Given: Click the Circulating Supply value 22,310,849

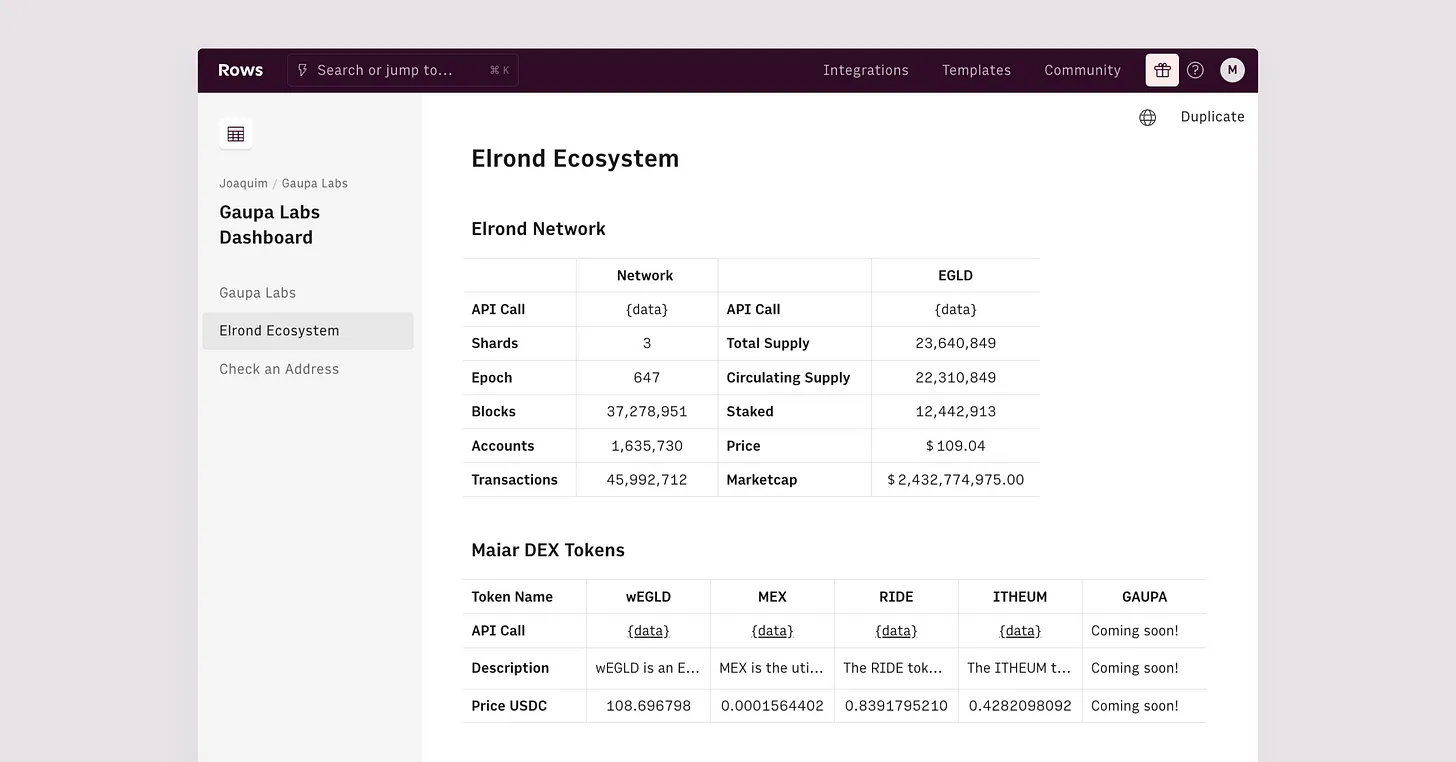Looking at the screenshot, I should click(x=956, y=378).
